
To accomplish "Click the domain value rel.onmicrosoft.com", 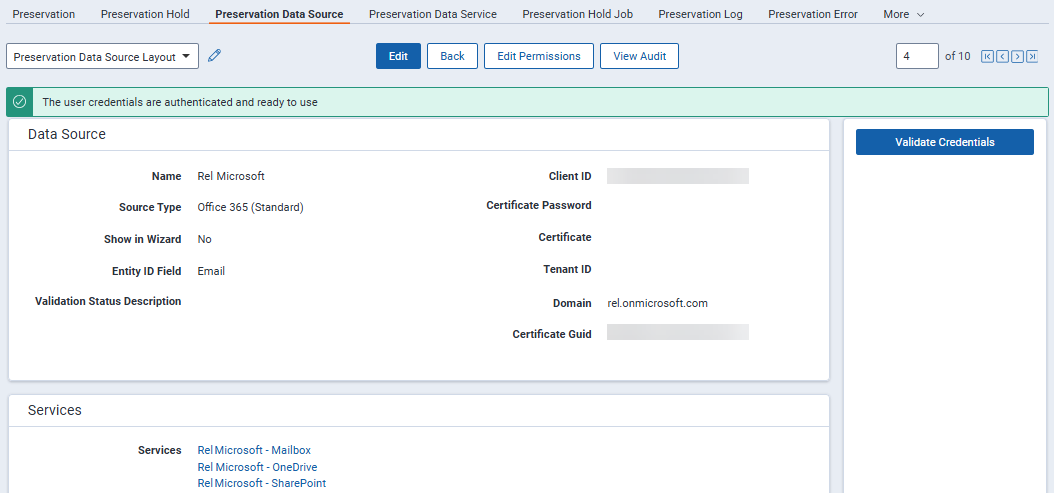I will pos(657,303).
